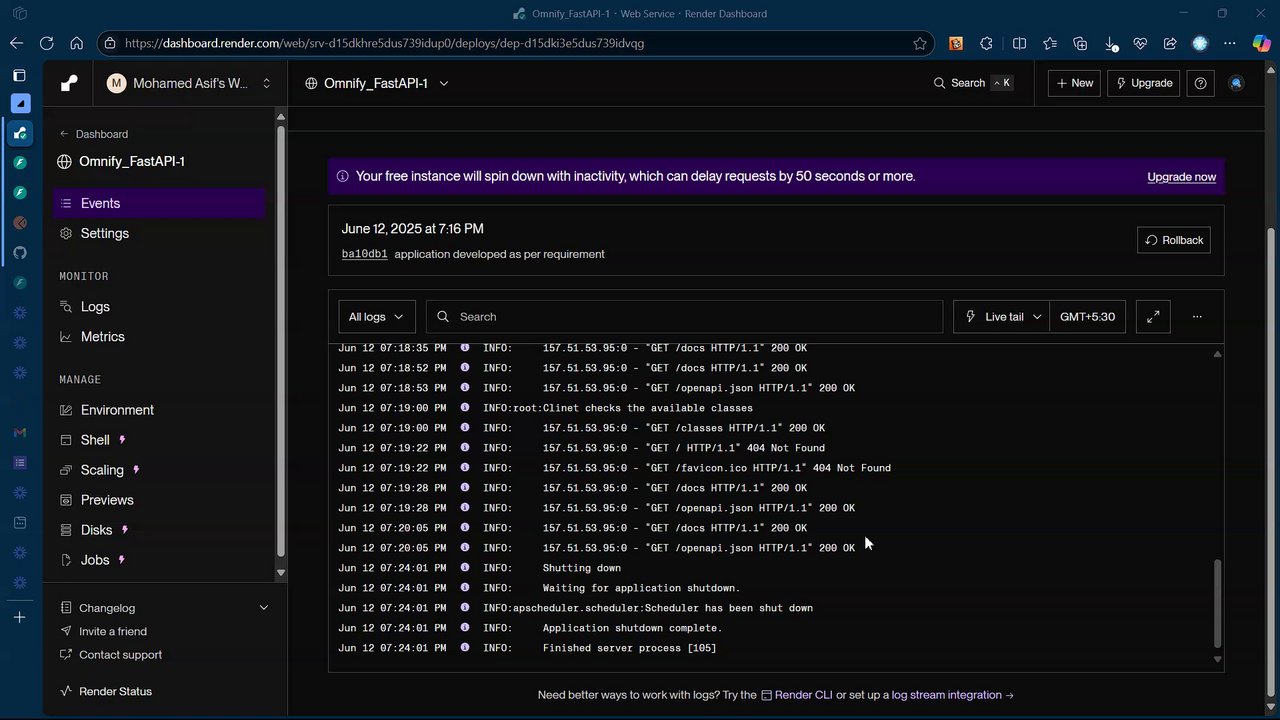Open the three-dots log options menu
This screenshot has width=1280, height=720.
(x=1197, y=316)
